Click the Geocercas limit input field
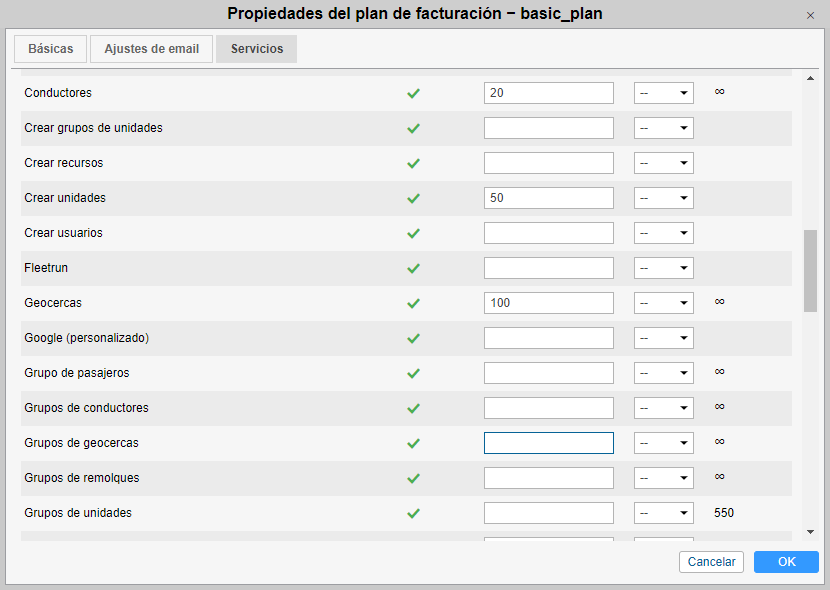Viewport: 830px width, 590px height. tap(548, 303)
